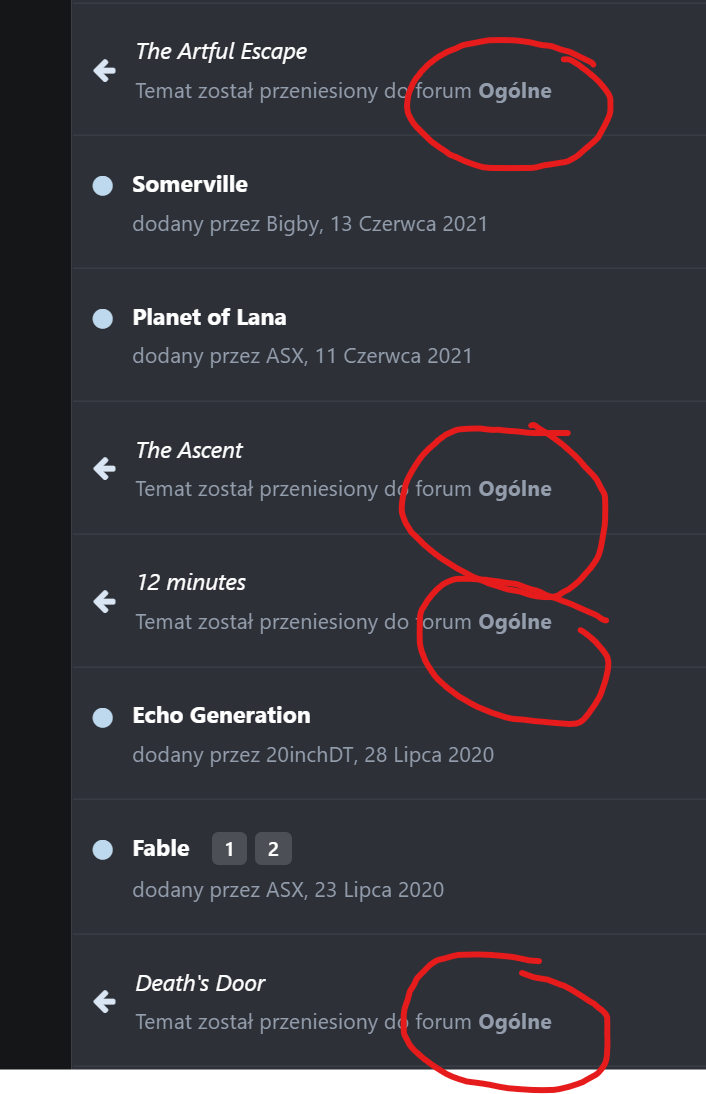Go to page 2 of Fable

pyautogui.click(x=273, y=849)
